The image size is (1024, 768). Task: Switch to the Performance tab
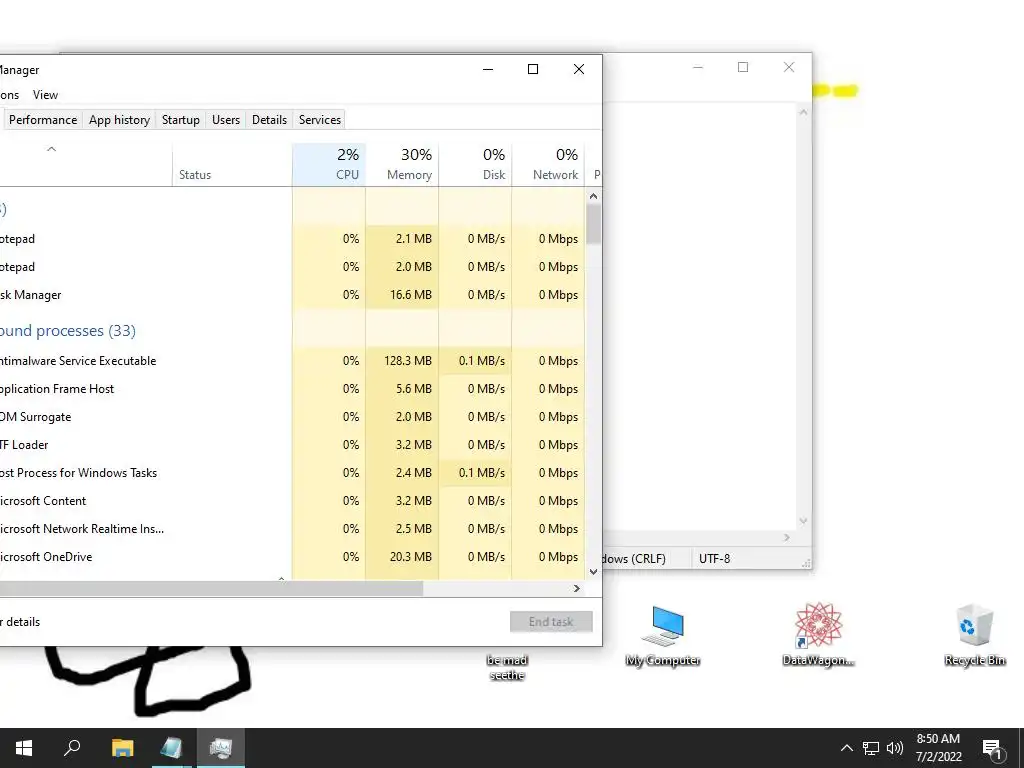(43, 120)
